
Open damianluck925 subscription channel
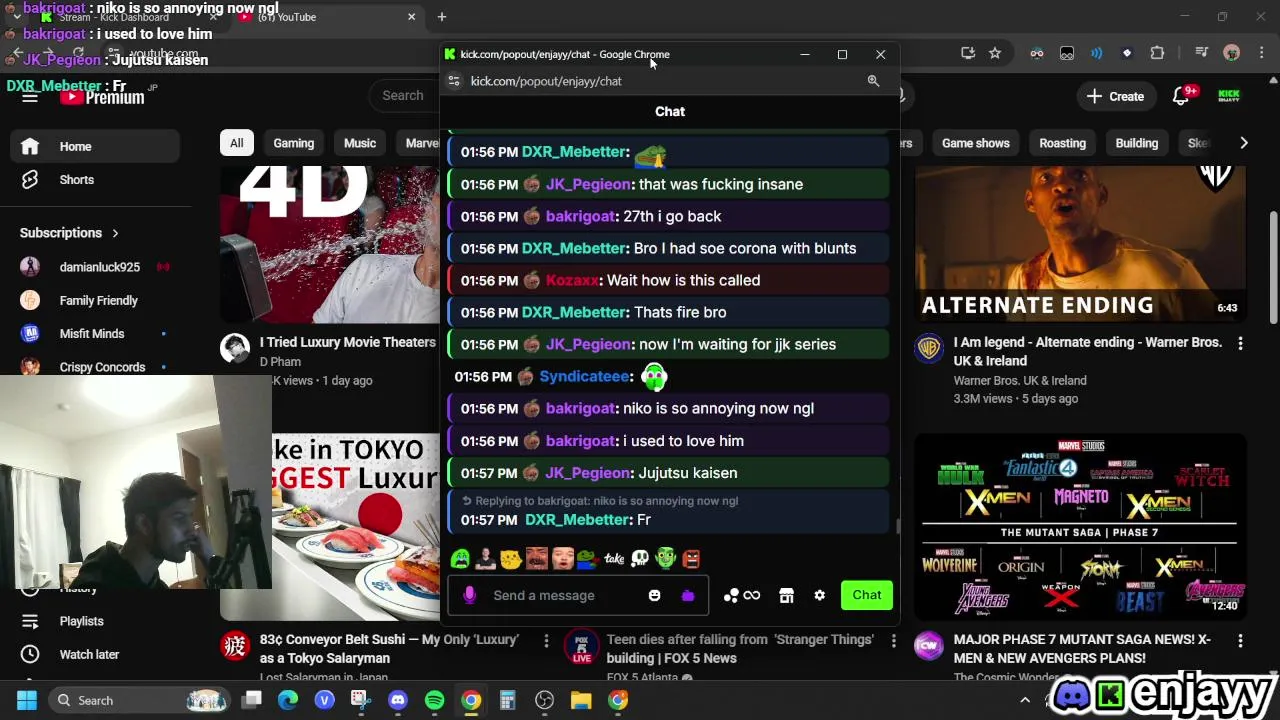pos(95,267)
